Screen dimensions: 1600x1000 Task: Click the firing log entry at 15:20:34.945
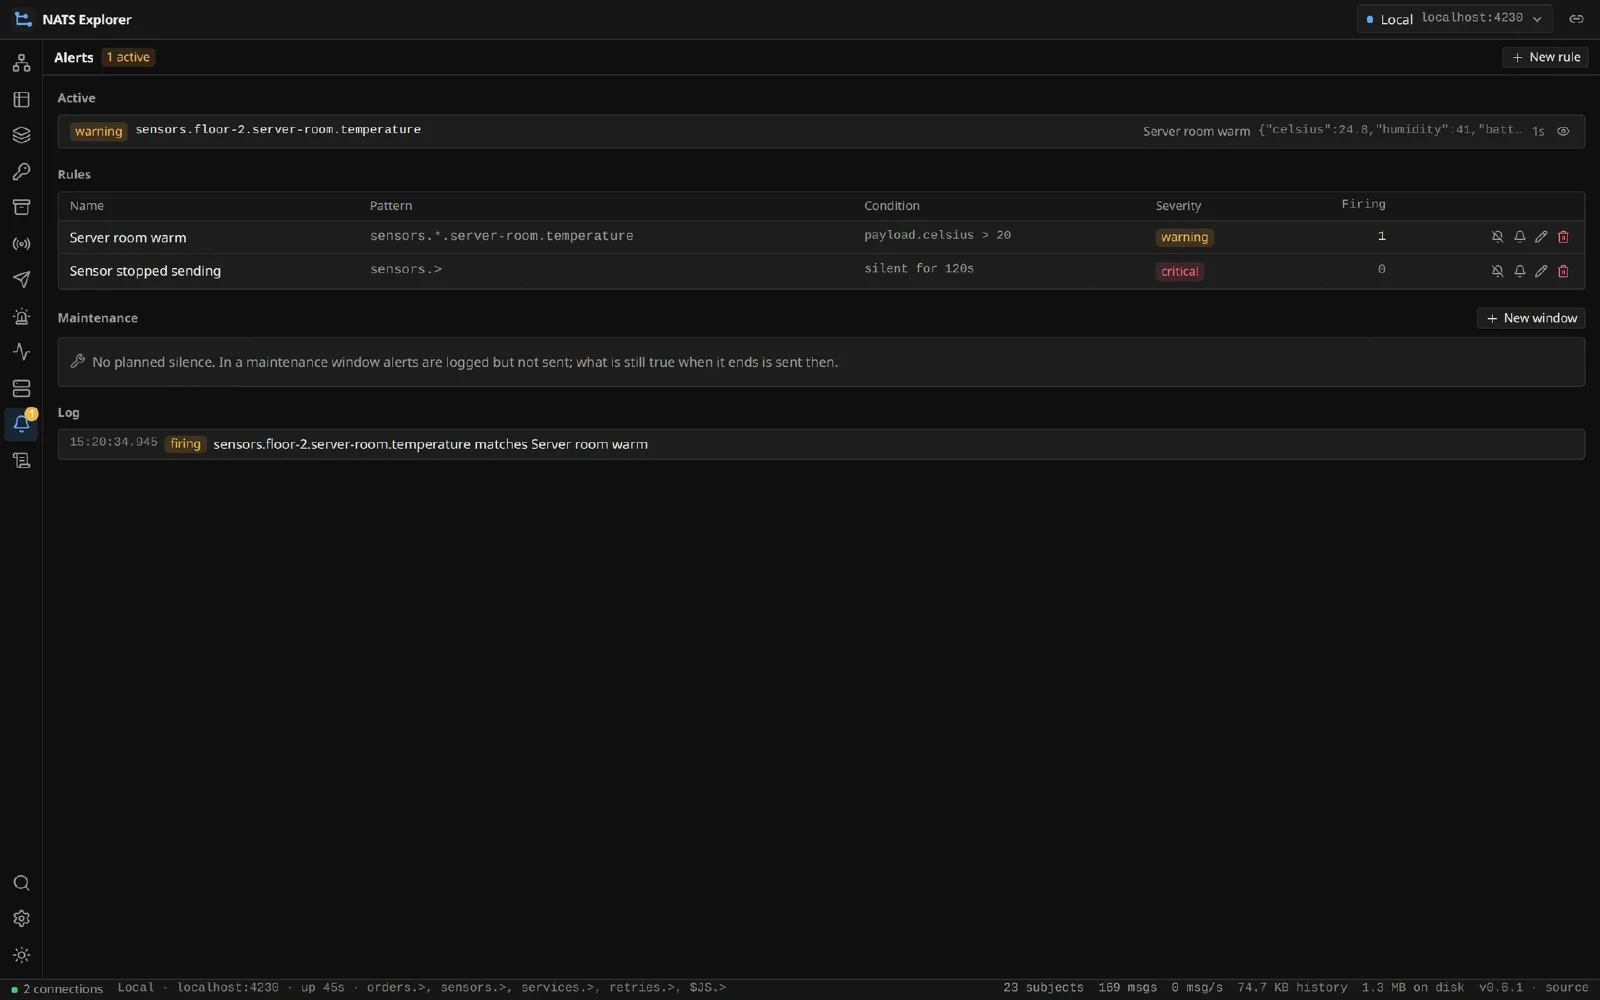pos(821,444)
